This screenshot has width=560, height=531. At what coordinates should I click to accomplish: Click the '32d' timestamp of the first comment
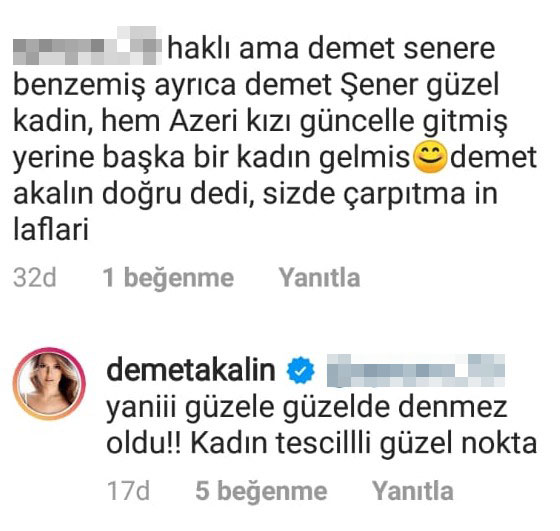tap(35, 278)
